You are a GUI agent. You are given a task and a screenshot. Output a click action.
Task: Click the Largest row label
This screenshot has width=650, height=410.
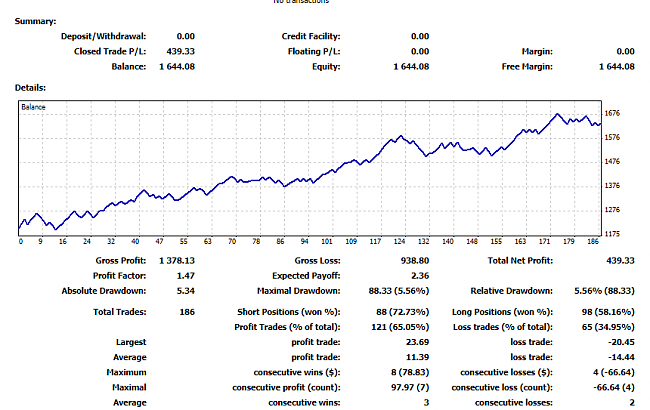tap(131, 342)
